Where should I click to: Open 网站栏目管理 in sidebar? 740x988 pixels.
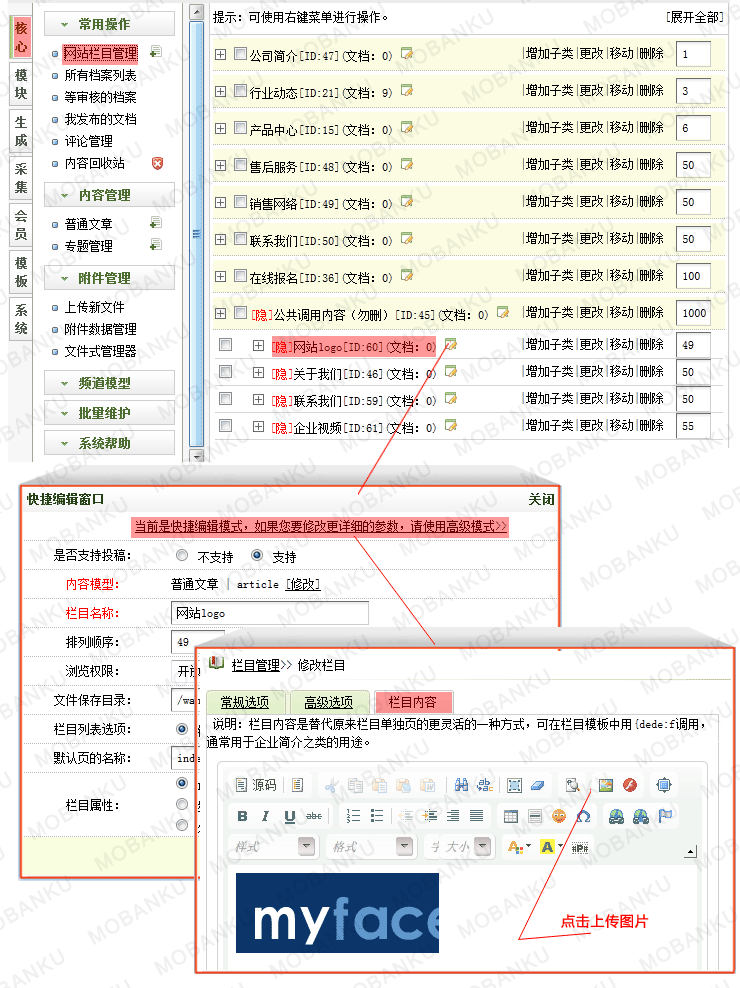click(x=101, y=54)
